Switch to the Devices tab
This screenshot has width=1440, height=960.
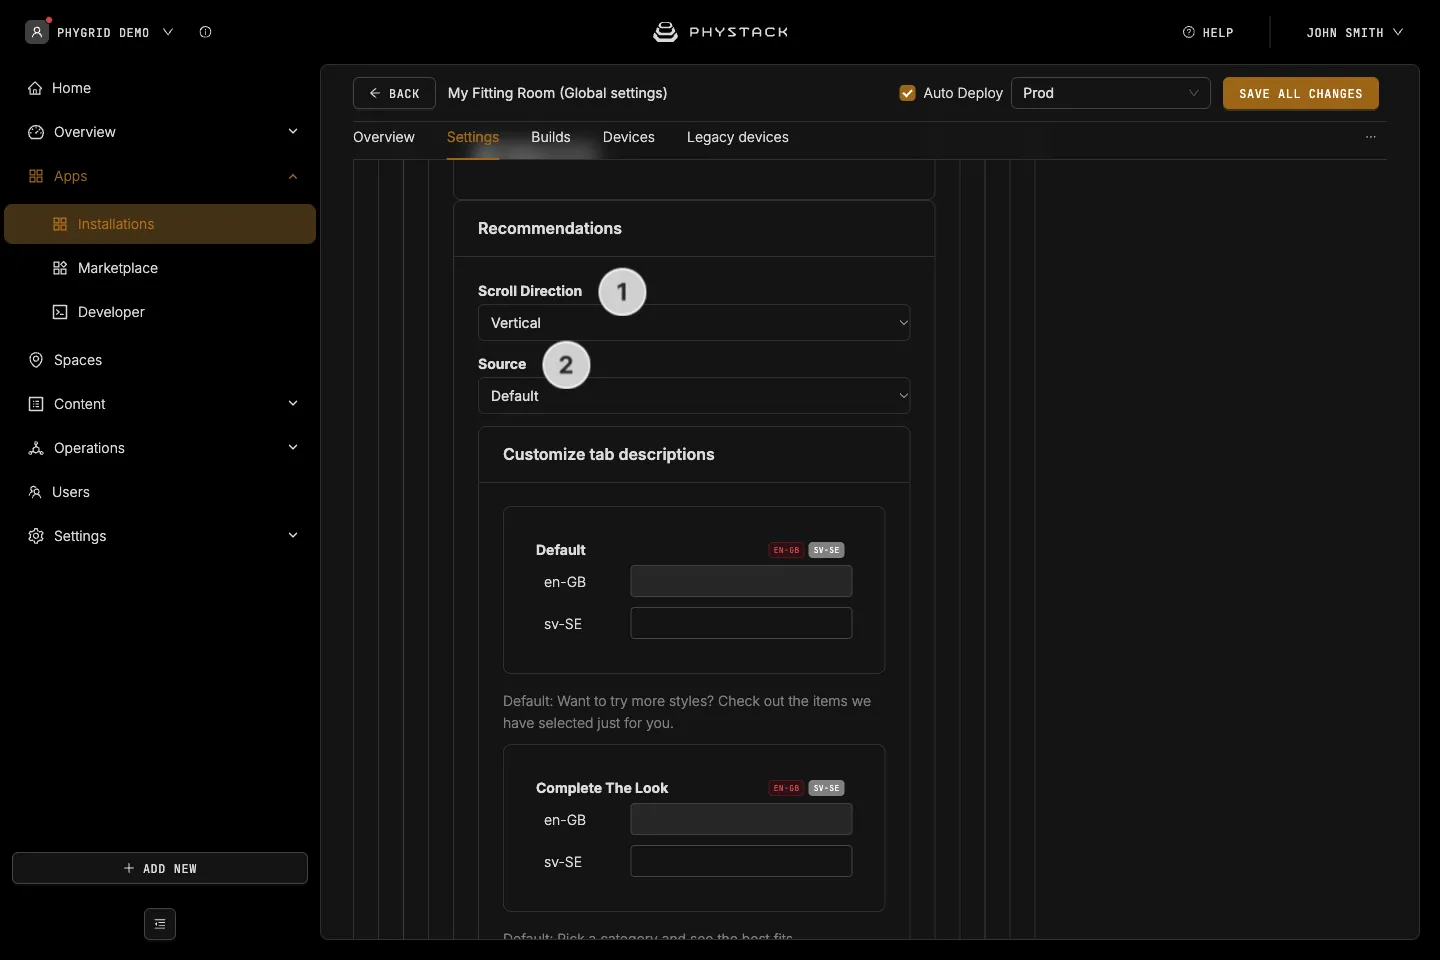point(629,137)
